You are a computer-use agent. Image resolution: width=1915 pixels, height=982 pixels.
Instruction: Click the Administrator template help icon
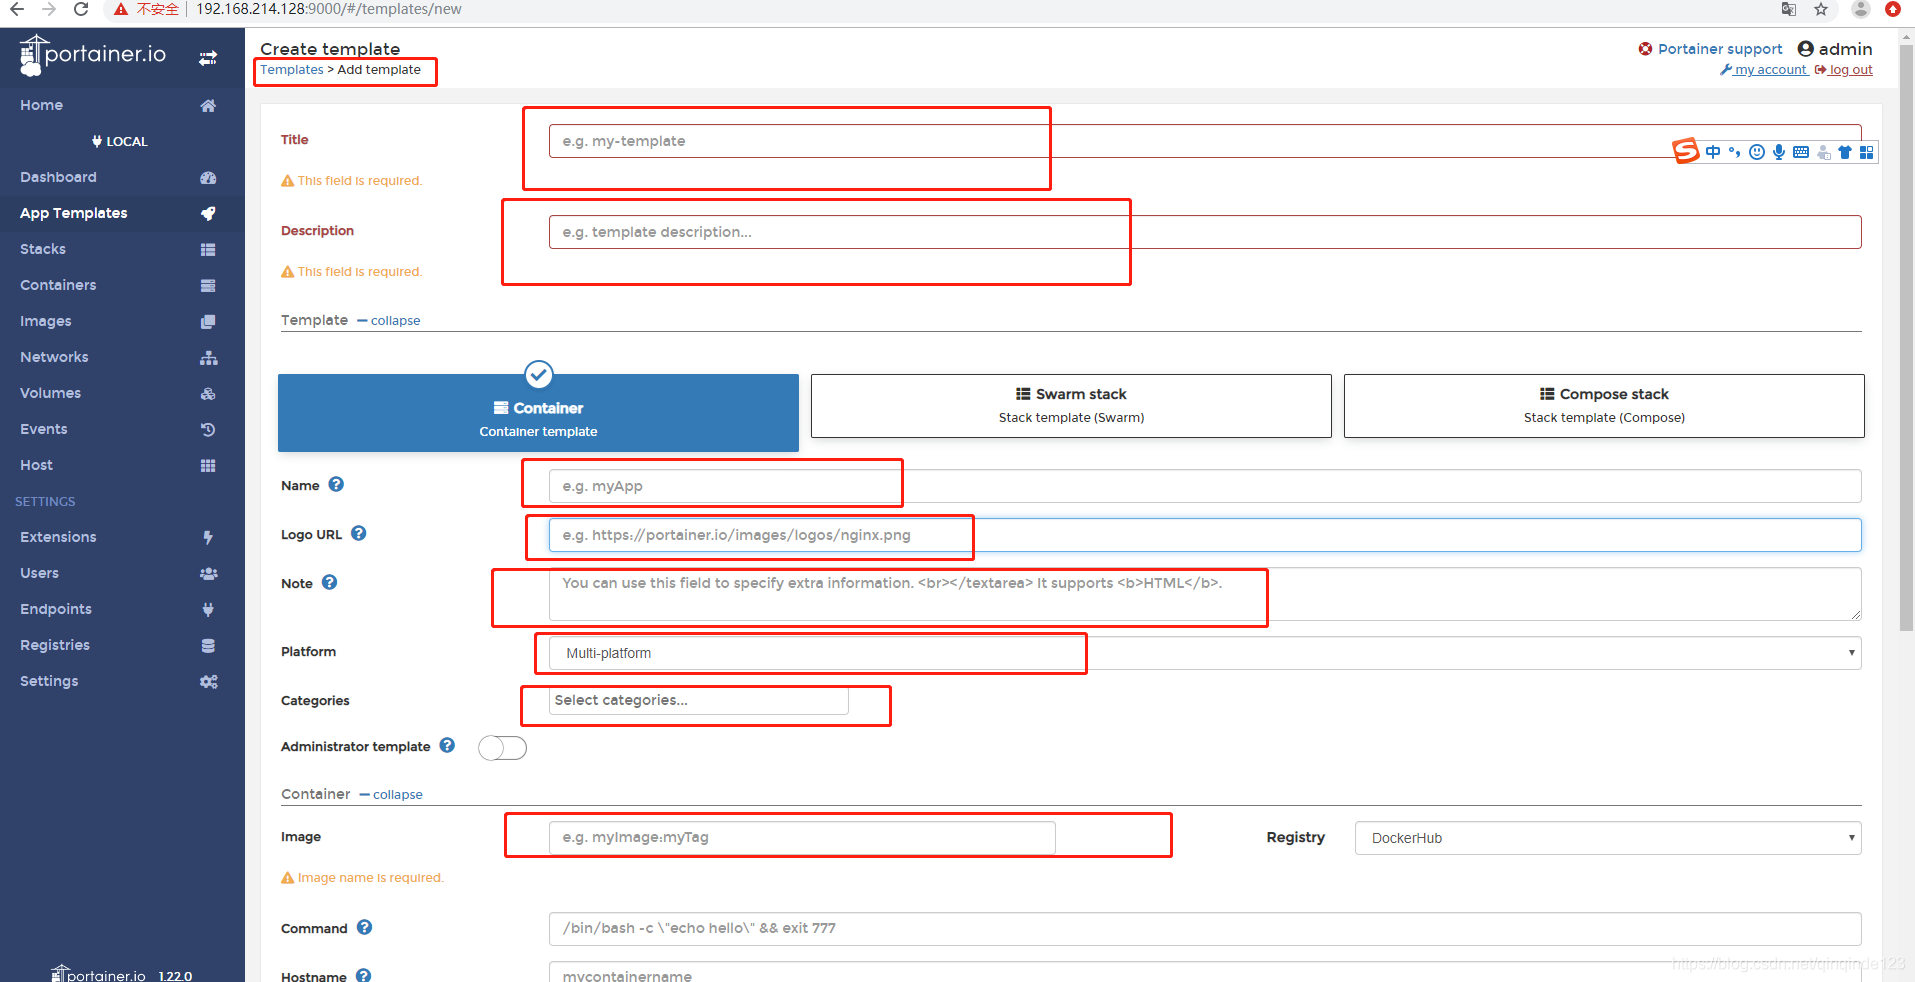[447, 745]
